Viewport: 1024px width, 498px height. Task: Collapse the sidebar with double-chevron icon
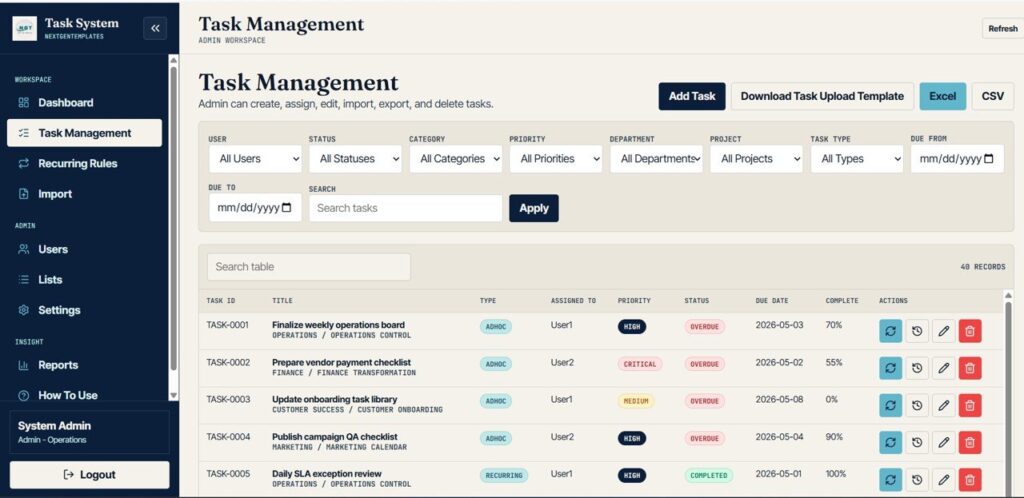(155, 28)
